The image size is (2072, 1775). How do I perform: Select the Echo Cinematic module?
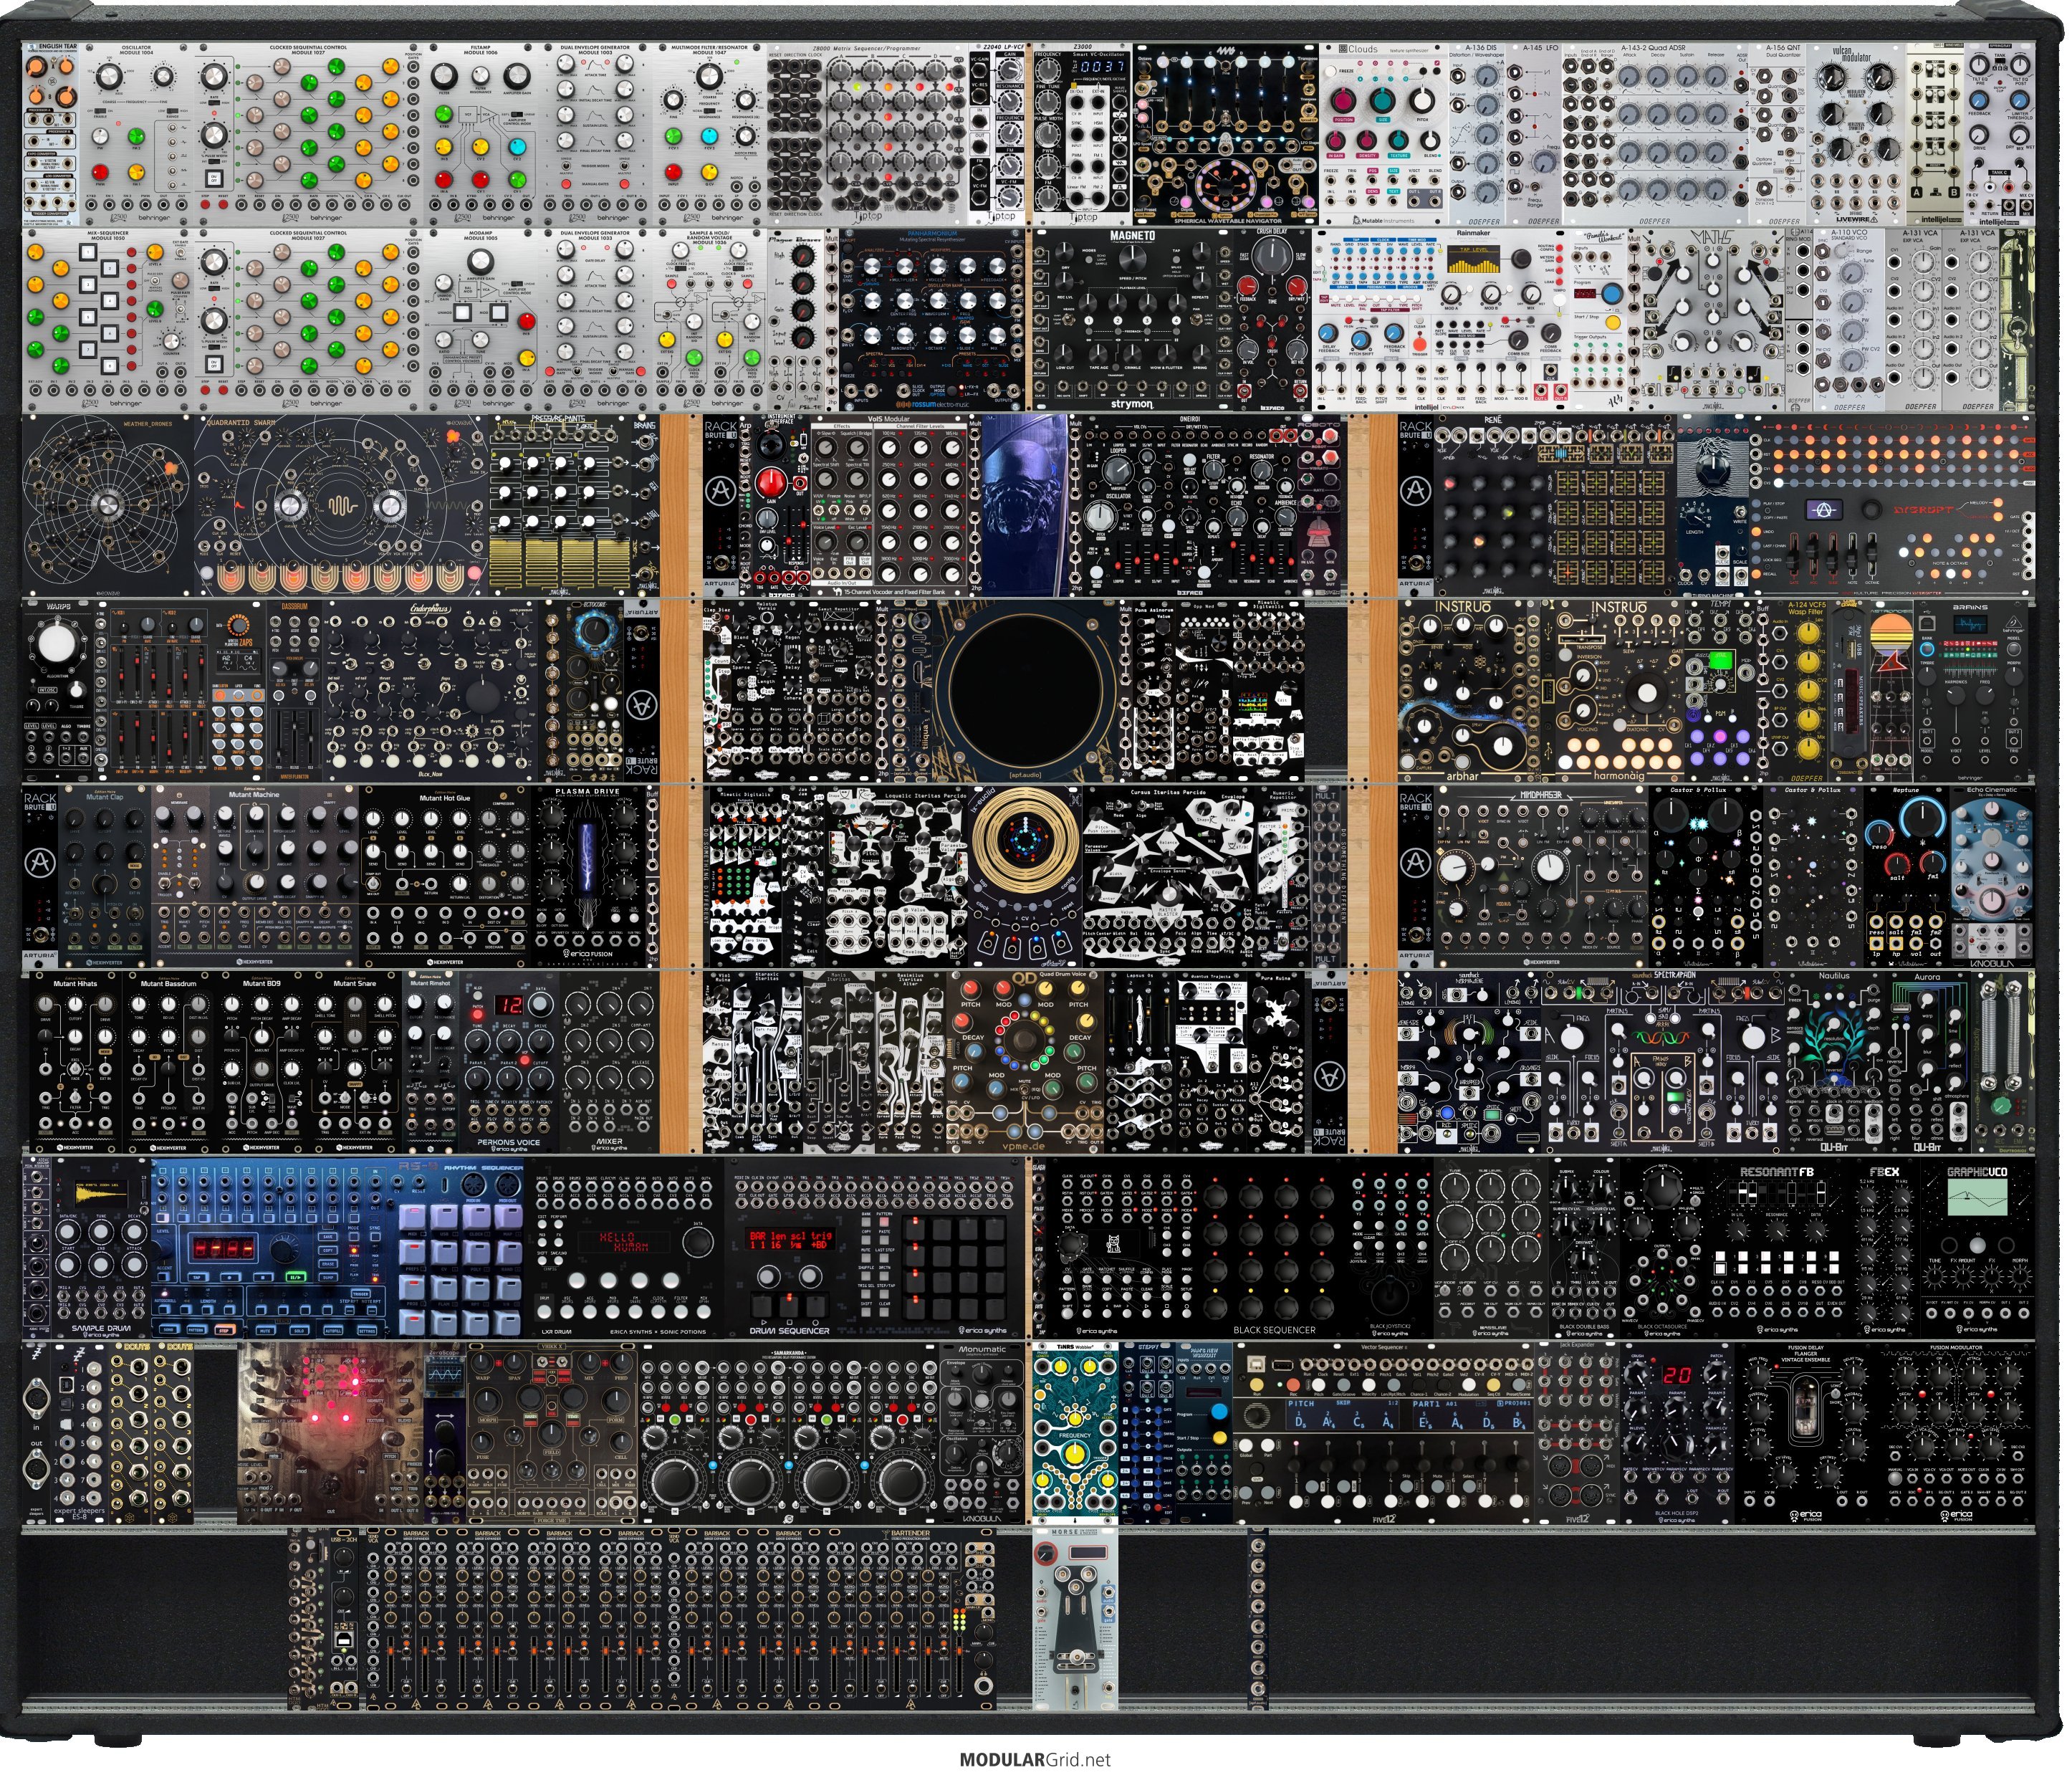1992,876
